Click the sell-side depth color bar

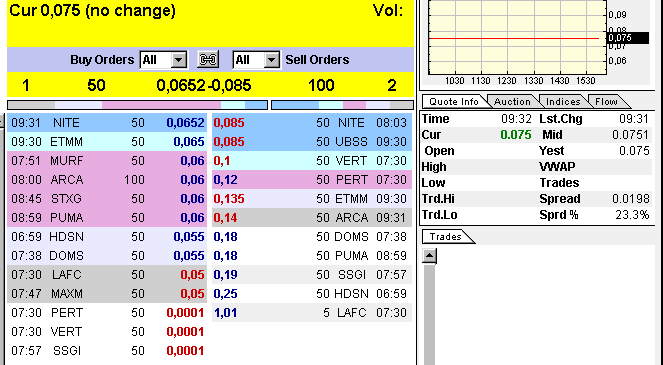pyautogui.click(x=342, y=104)
